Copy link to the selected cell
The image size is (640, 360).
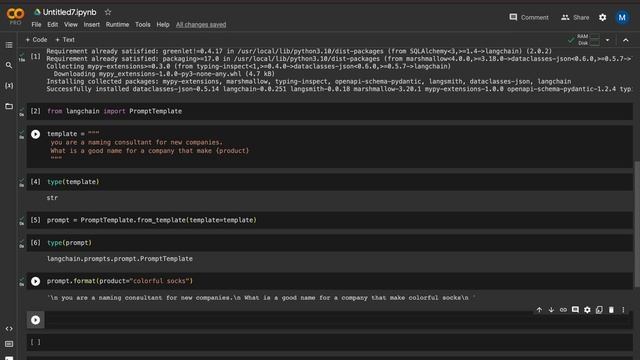(x=563, y=310)
